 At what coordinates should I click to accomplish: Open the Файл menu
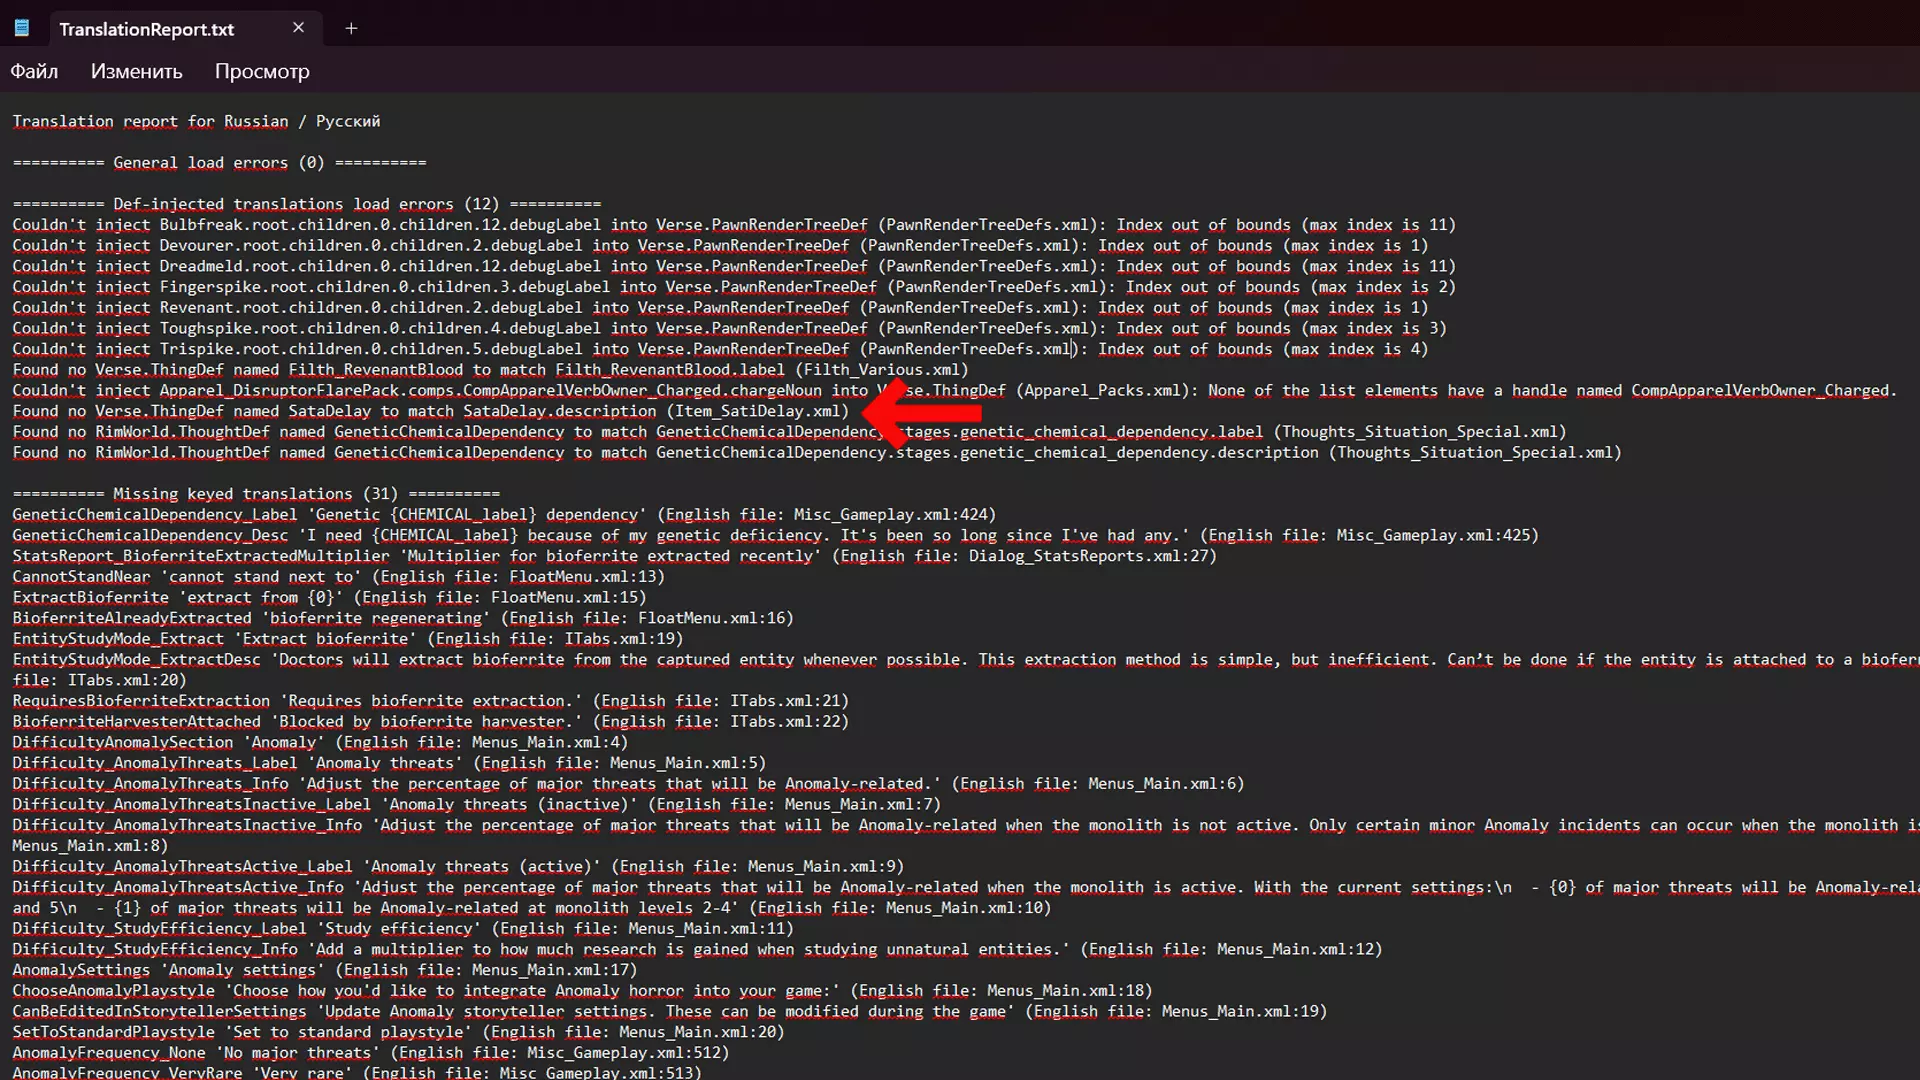[34, 71]
